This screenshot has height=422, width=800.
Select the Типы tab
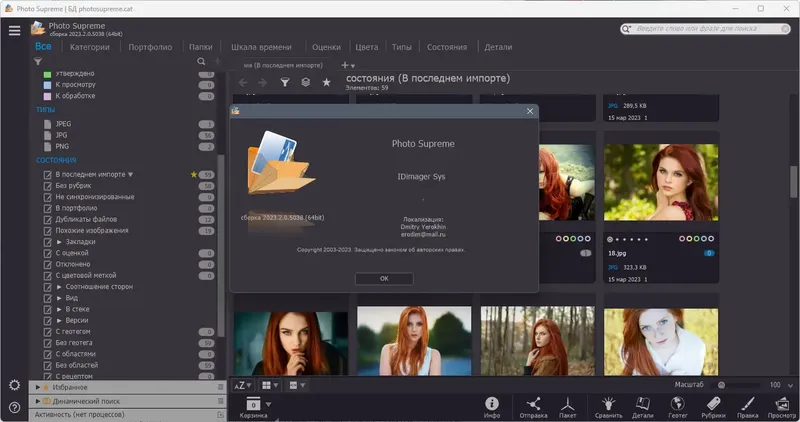[x=402, y=47]
